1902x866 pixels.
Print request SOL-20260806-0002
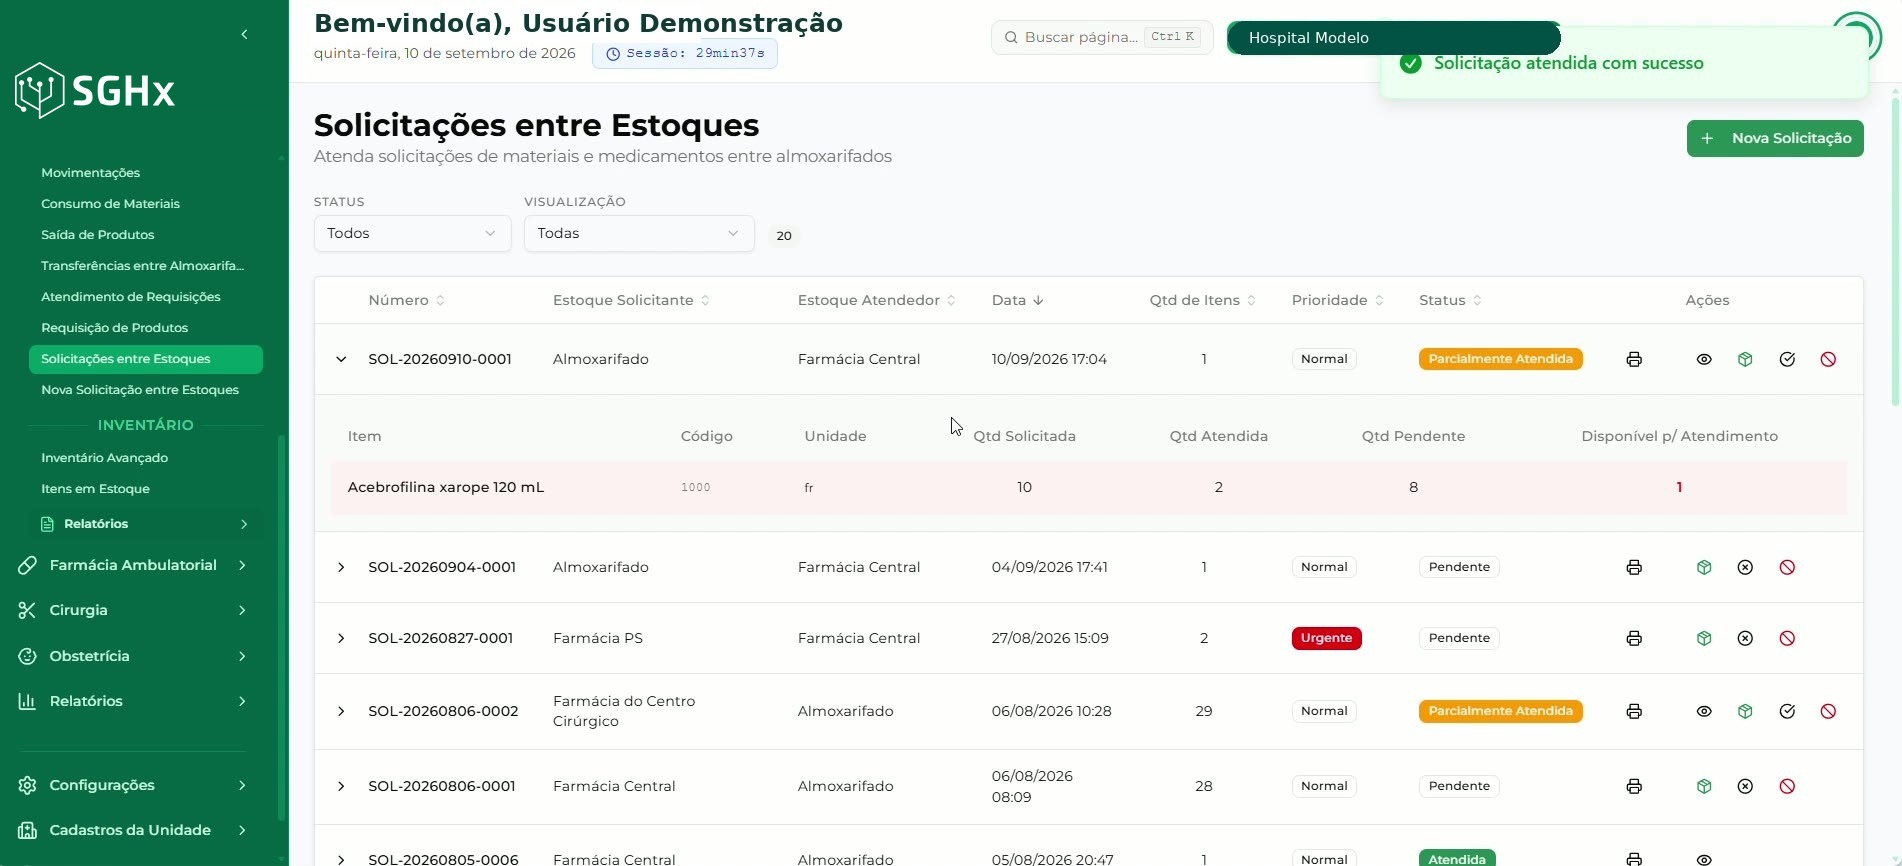1634,711
